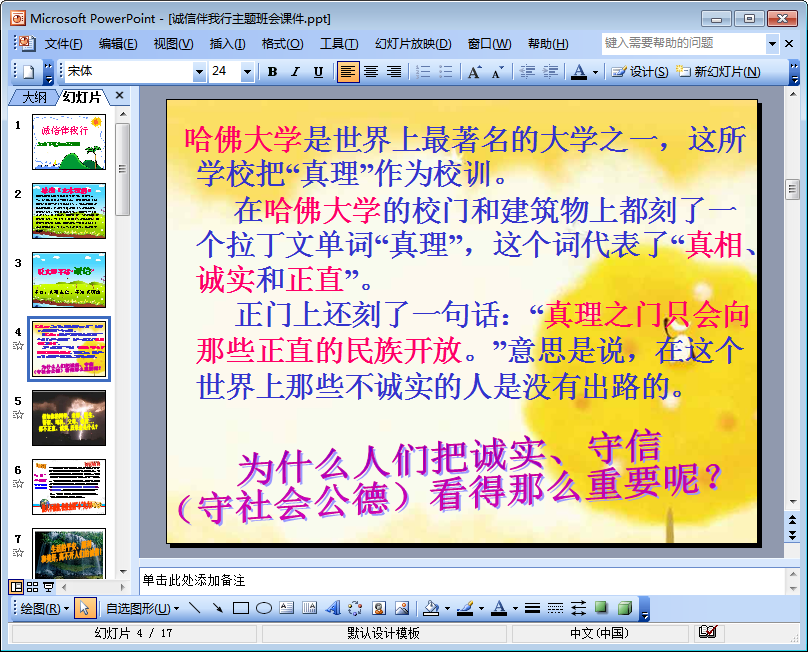Open 自选图形(U) AutoShapes menu
Image resolution: width=808 pixels, height=652 pixels.
143,609
